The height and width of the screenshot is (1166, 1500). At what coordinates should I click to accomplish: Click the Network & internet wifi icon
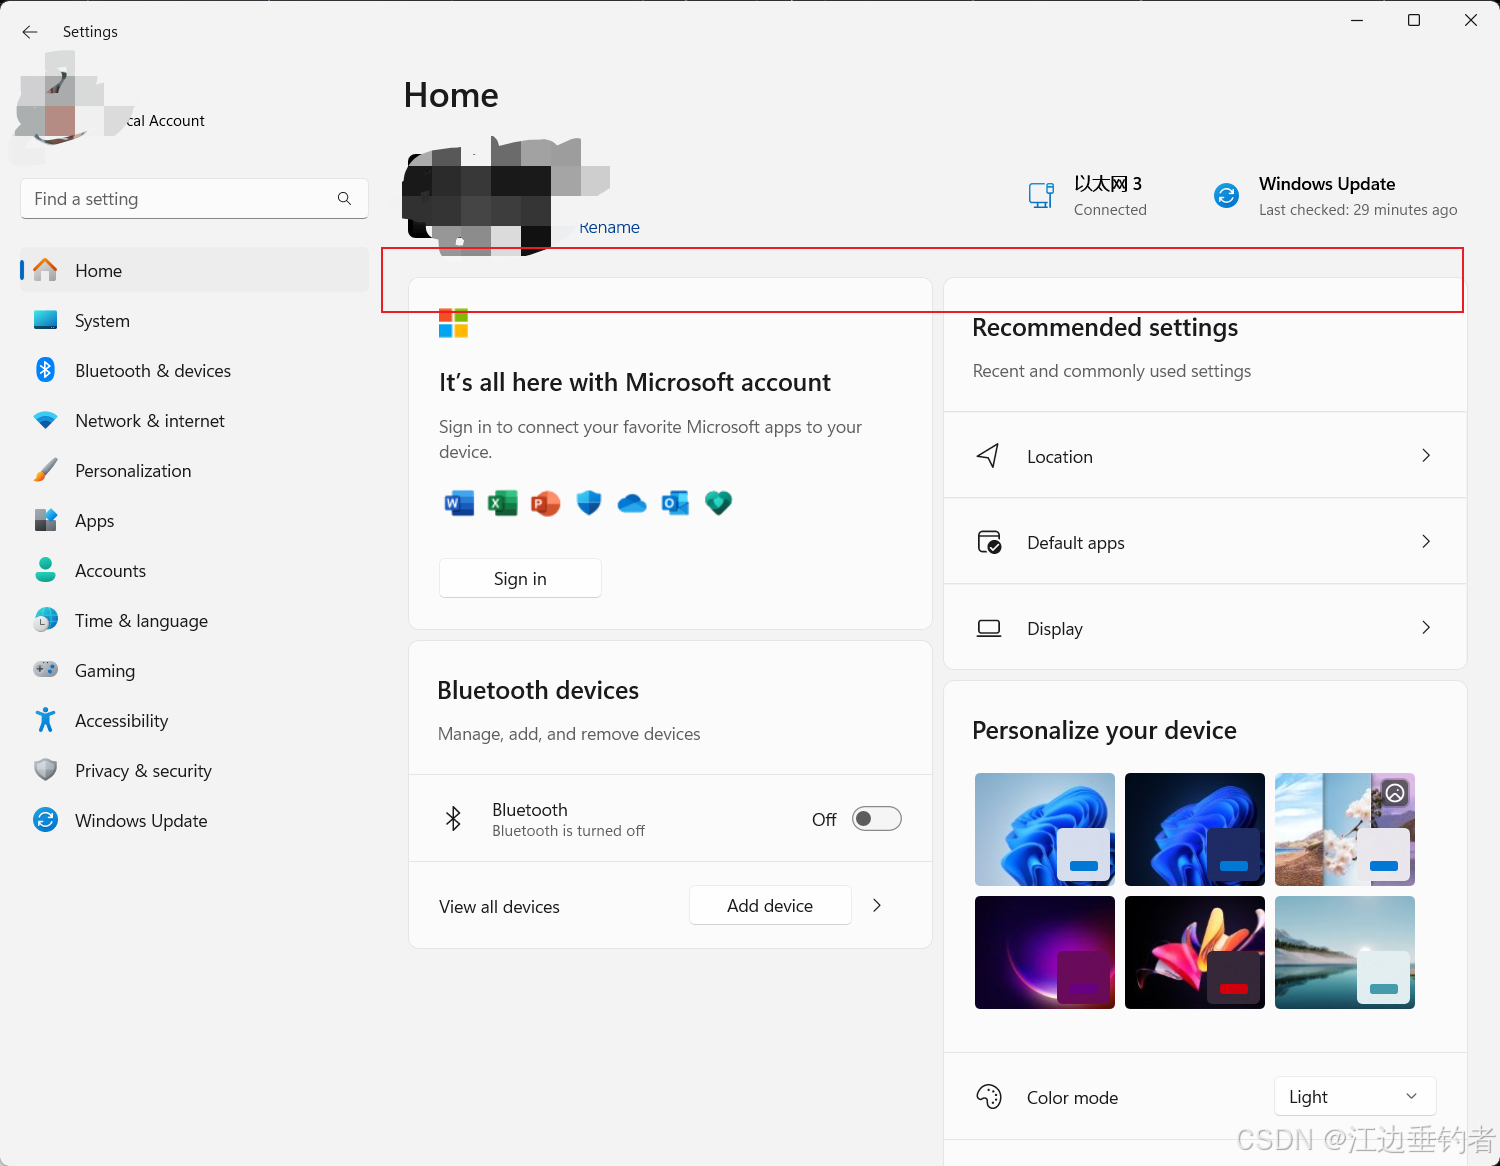(x=45, y=420)
